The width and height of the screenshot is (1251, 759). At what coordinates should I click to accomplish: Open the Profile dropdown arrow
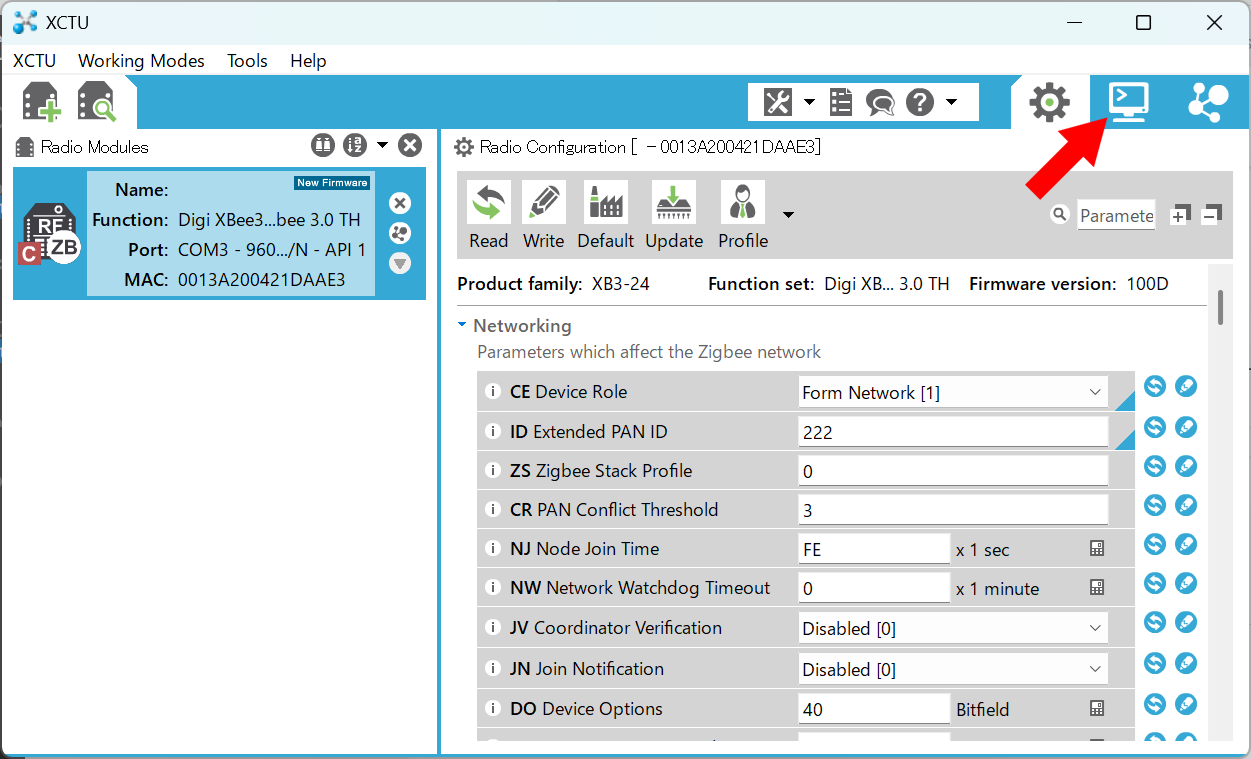click(x=789, y=215)
